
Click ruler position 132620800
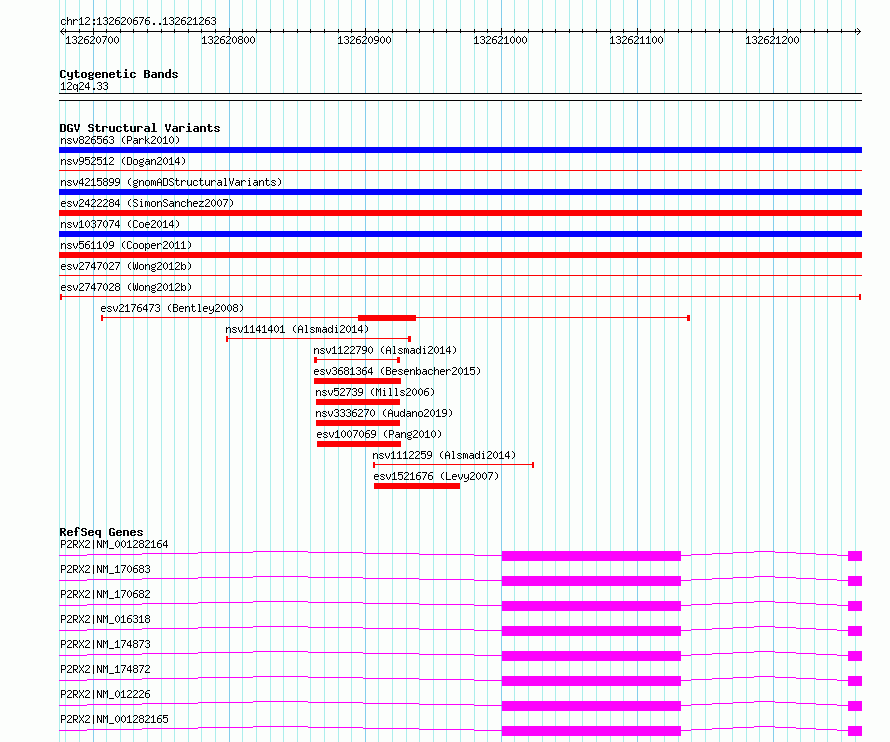(228, 40)
